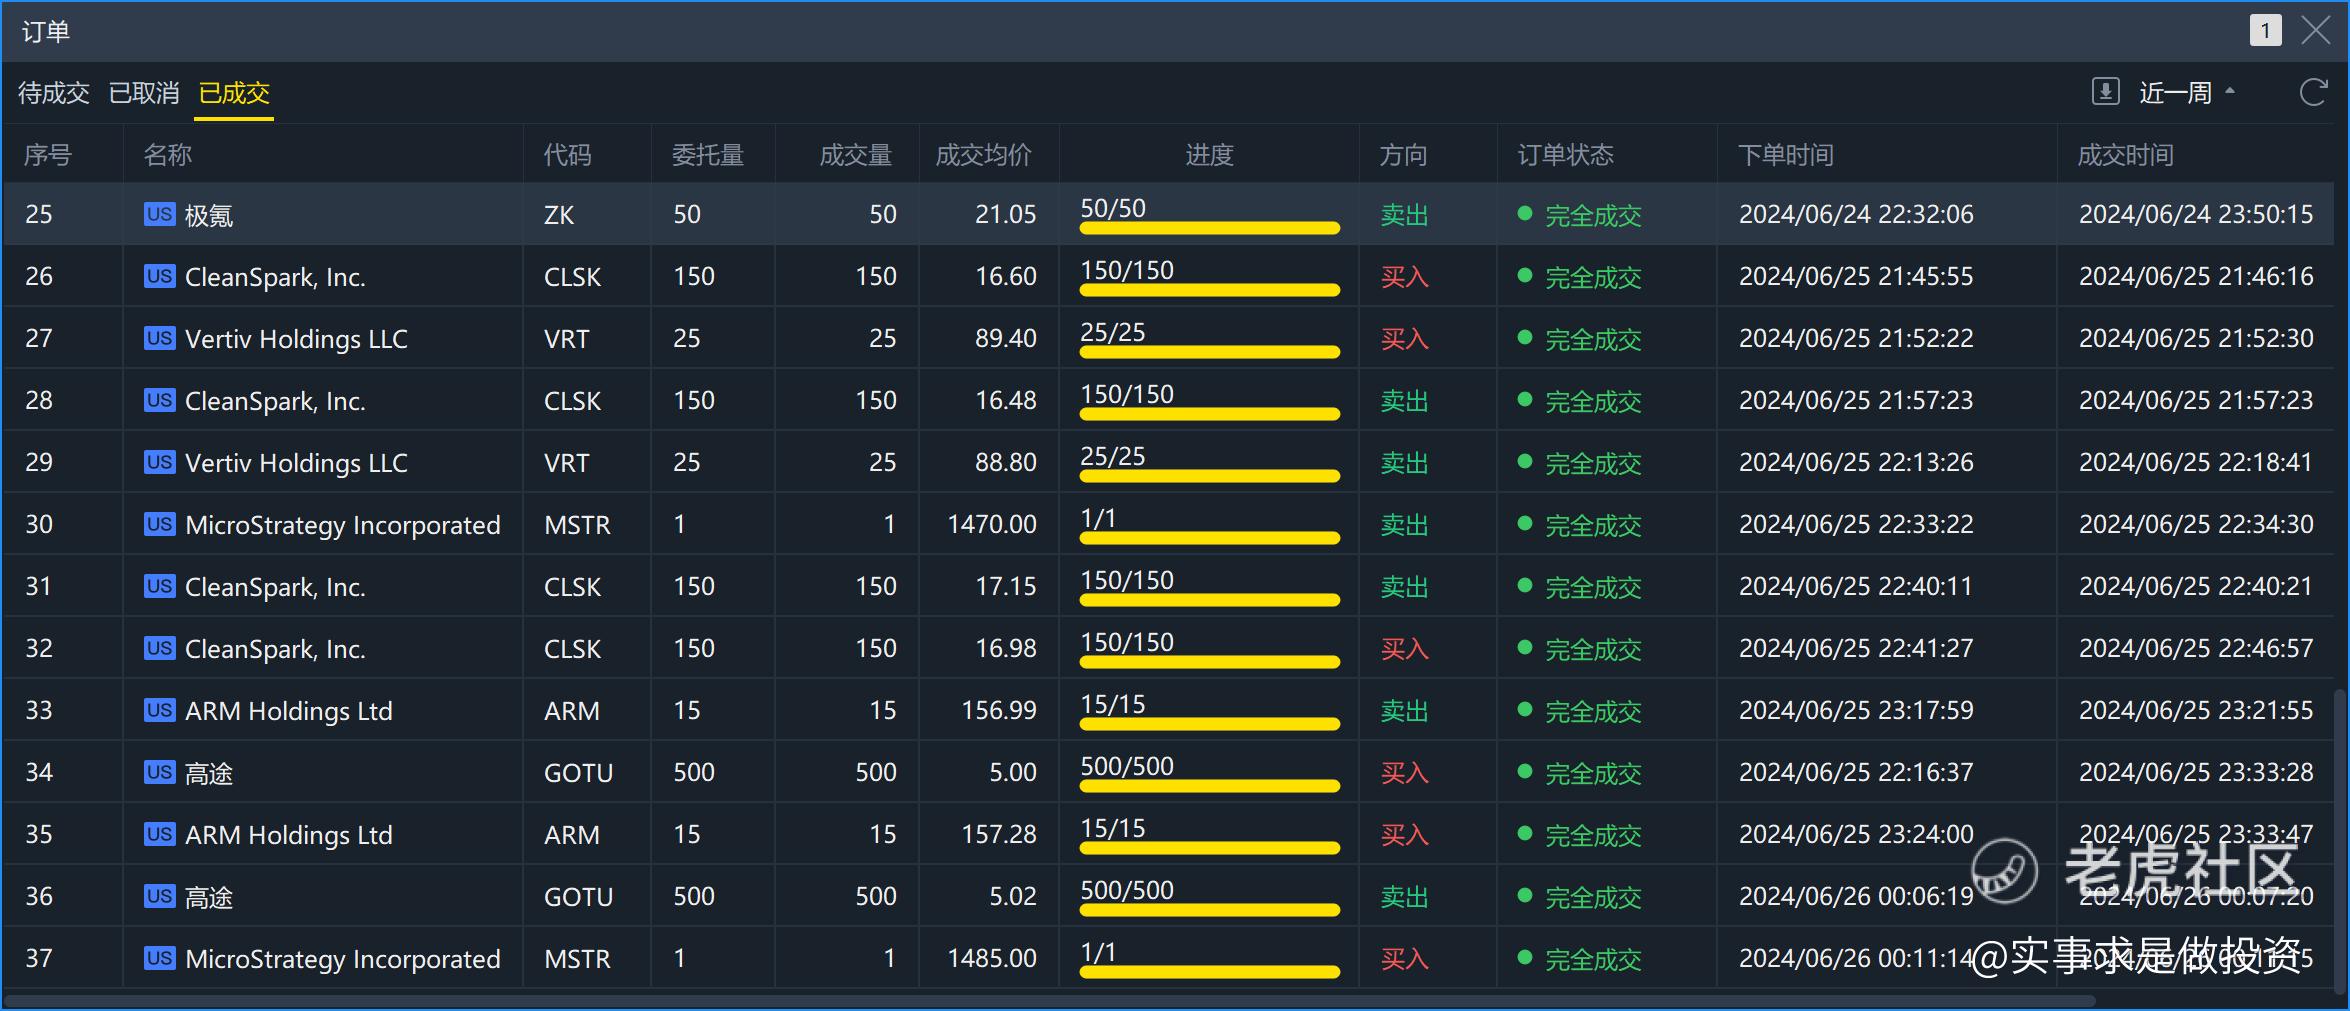Click sequence number 31
The height and width of the screenshot is (1011, 2350).
pos(38,586)
